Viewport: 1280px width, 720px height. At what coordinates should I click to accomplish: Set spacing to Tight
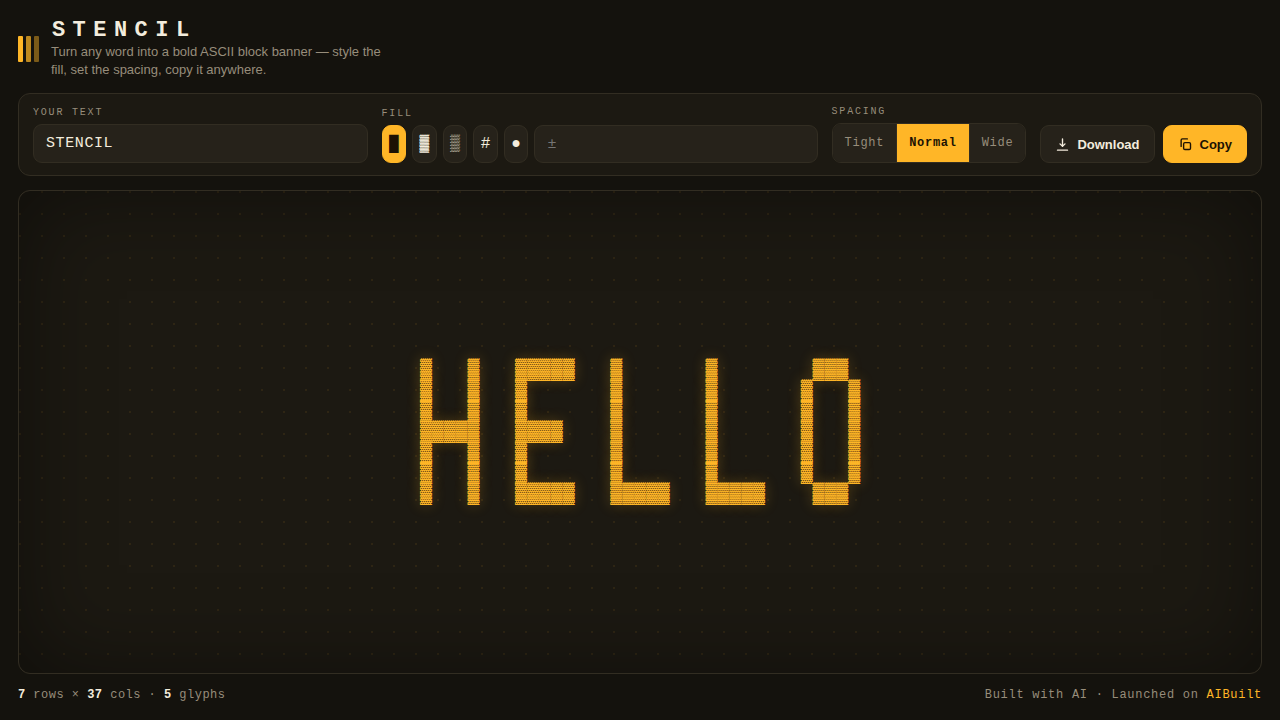tap(864, 143)
